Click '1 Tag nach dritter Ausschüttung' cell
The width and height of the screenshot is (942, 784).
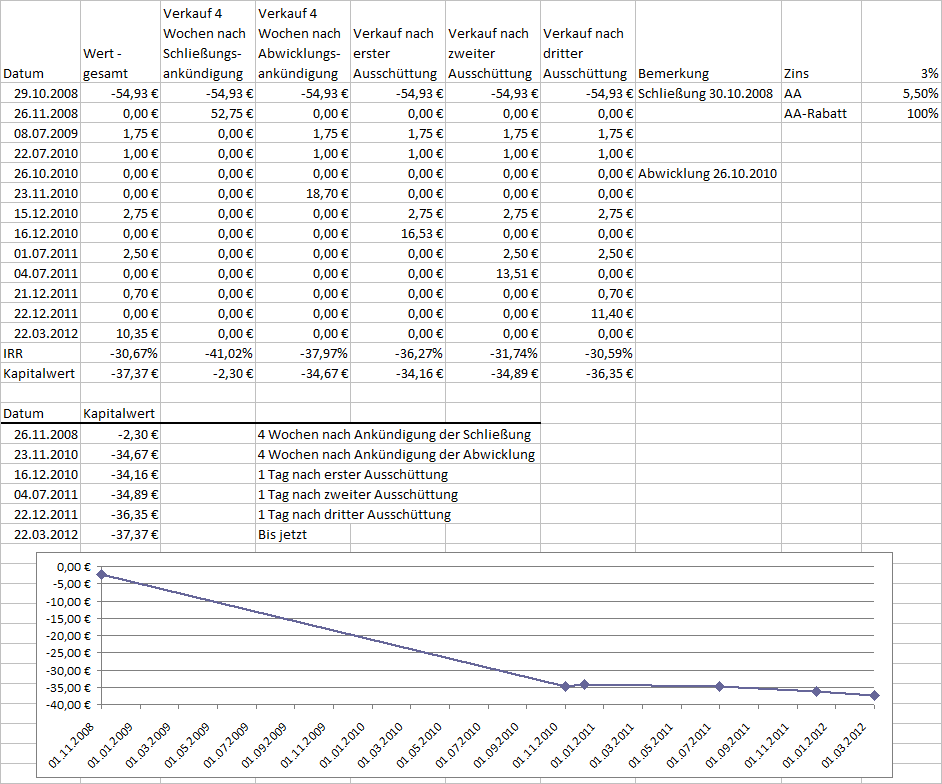pyautogui.click(x=354, y=514)
